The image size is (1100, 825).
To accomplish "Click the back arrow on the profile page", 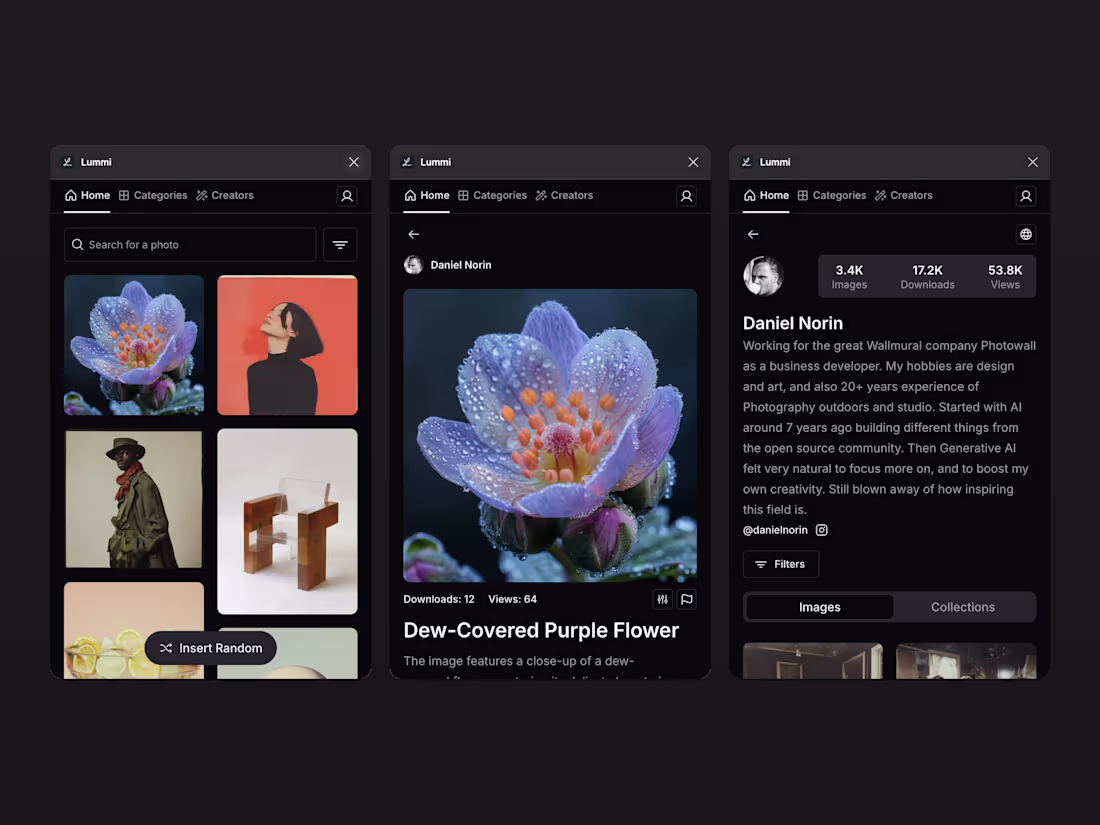I will point(752,234).
